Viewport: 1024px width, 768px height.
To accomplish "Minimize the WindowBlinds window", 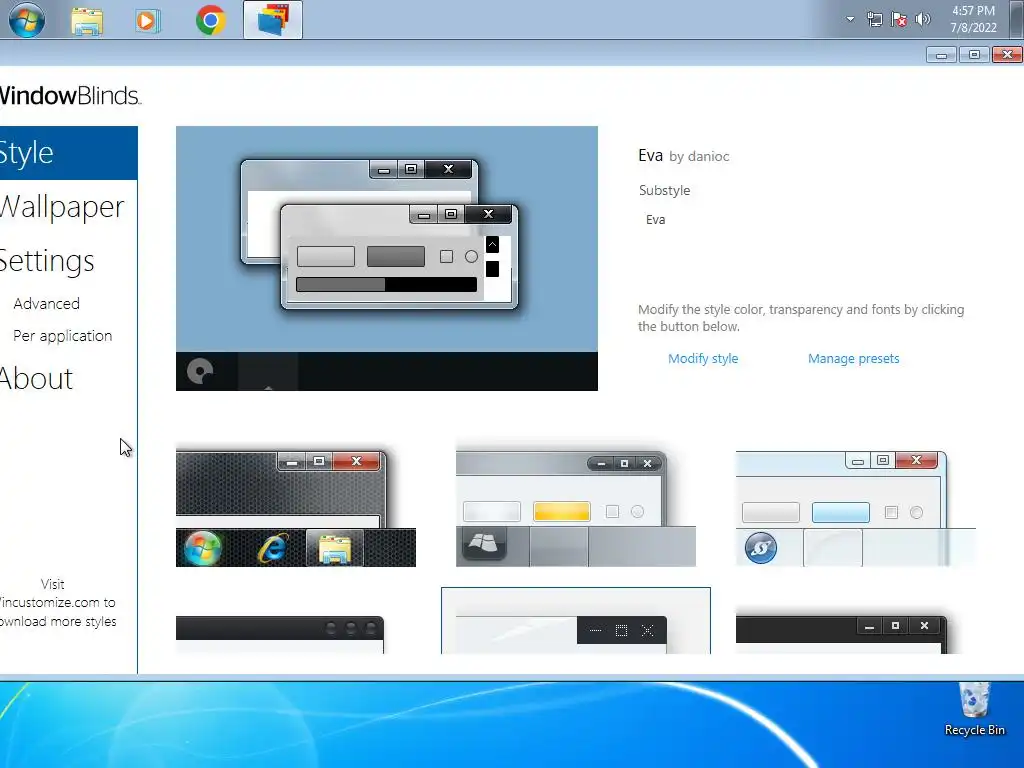I will coord(941,55).
